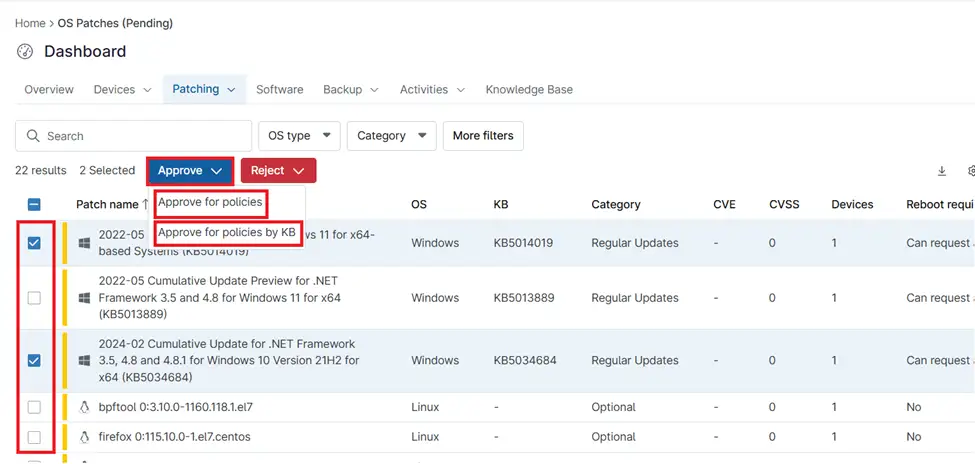Click Windows logo on KB5013889 row

tap(85, 298)
